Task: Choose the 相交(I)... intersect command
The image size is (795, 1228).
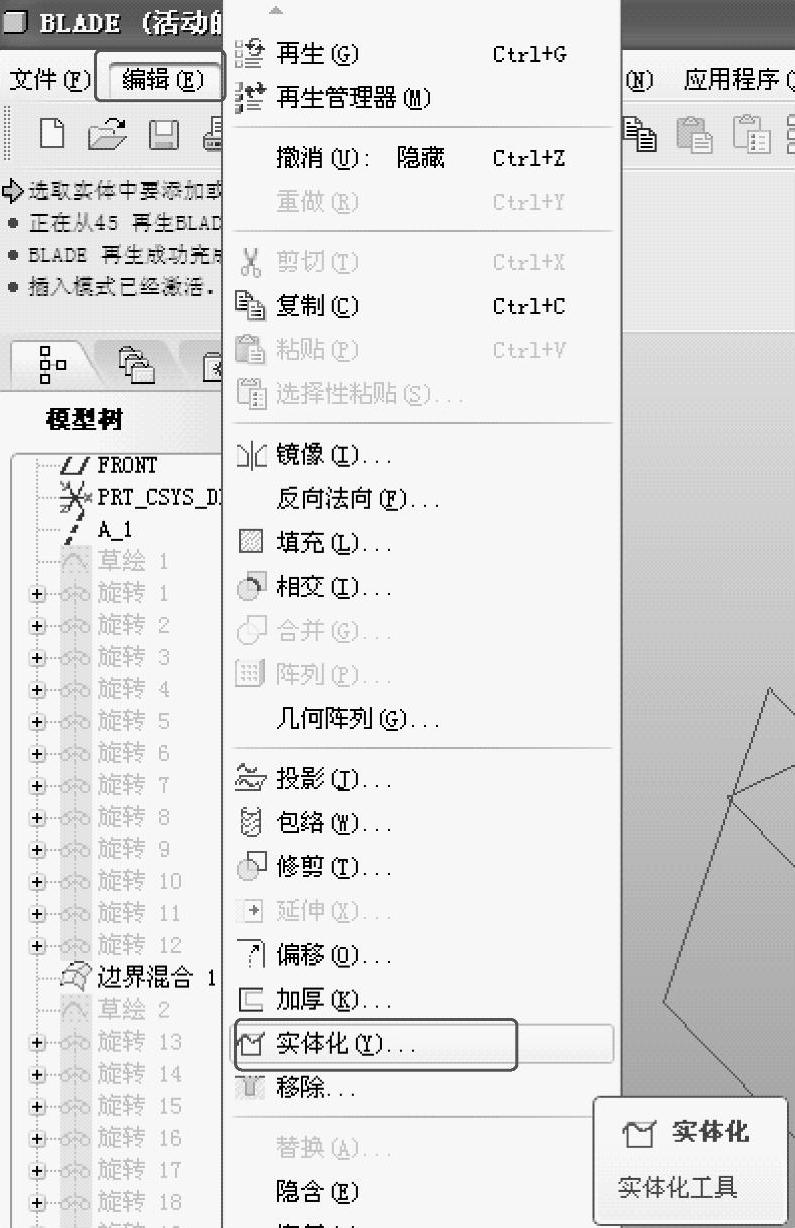Action: pyautogui.click(x=421, y=588)
